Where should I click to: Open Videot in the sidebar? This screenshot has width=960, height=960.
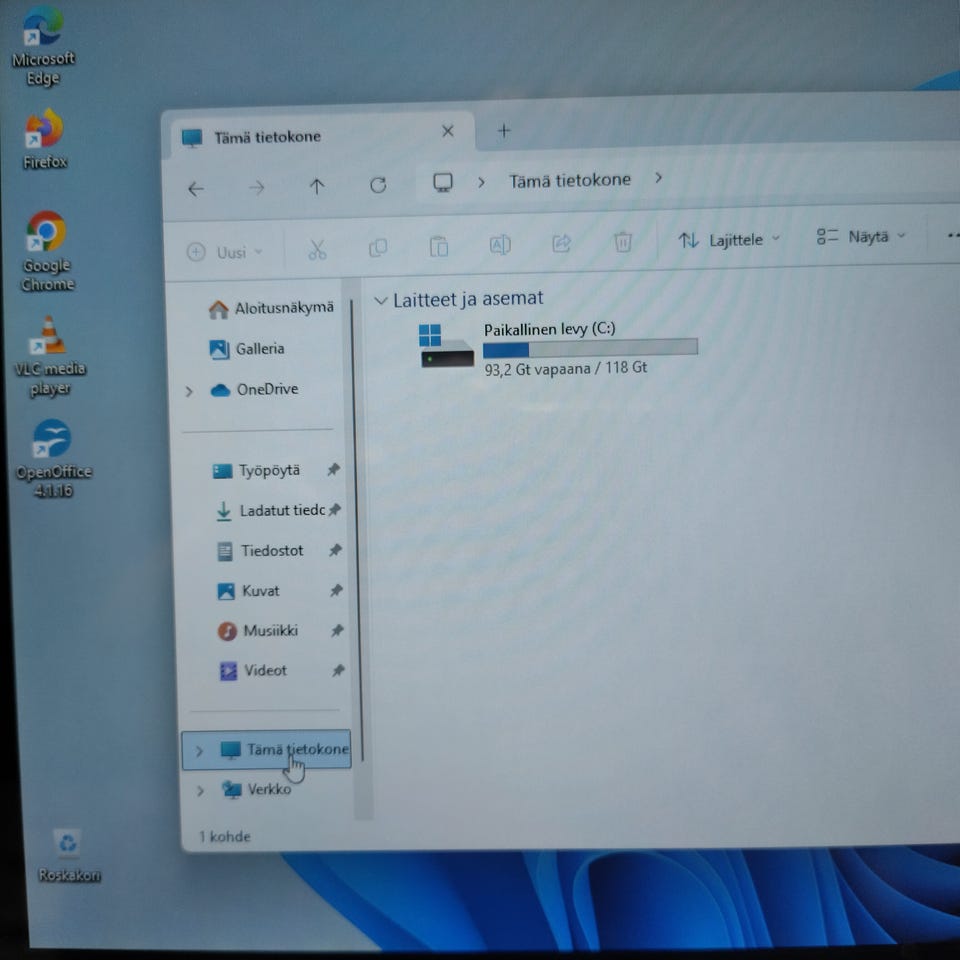tap(253, 670)
